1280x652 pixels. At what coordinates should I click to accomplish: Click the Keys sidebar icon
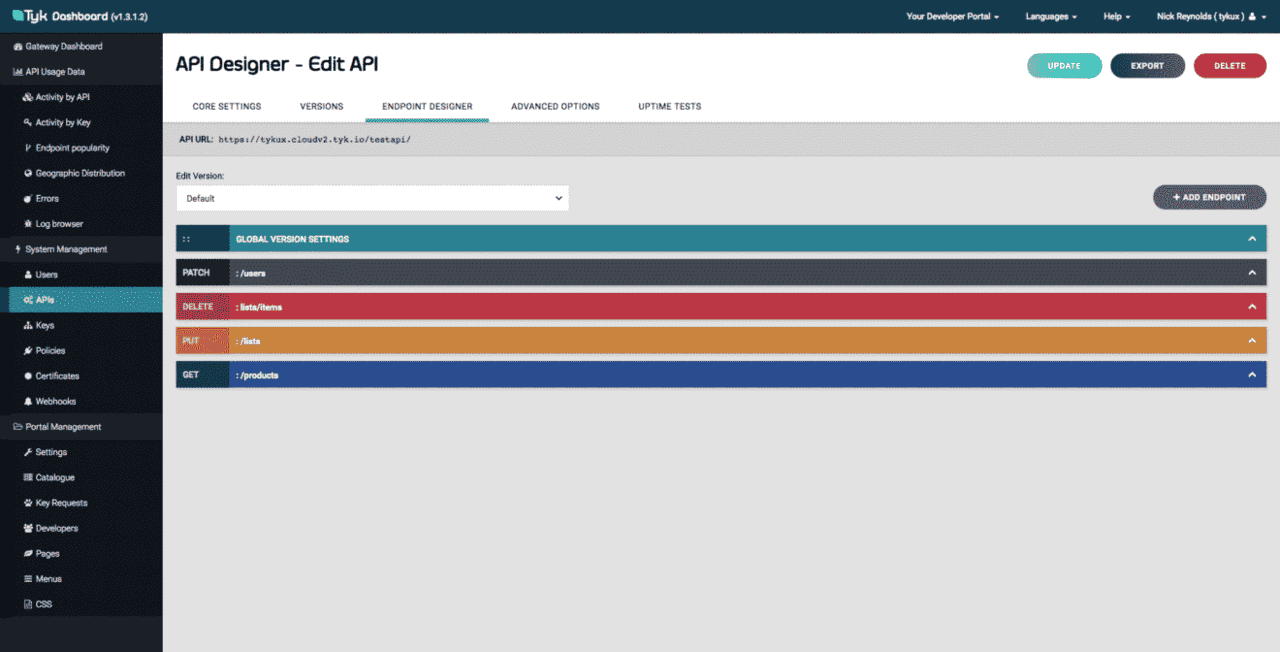[27, 326]
